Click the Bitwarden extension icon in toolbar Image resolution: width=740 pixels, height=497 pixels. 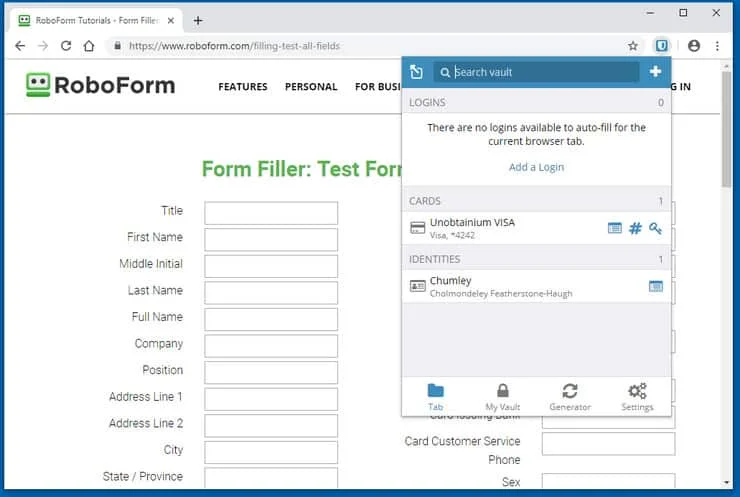[x=662, y=46]
